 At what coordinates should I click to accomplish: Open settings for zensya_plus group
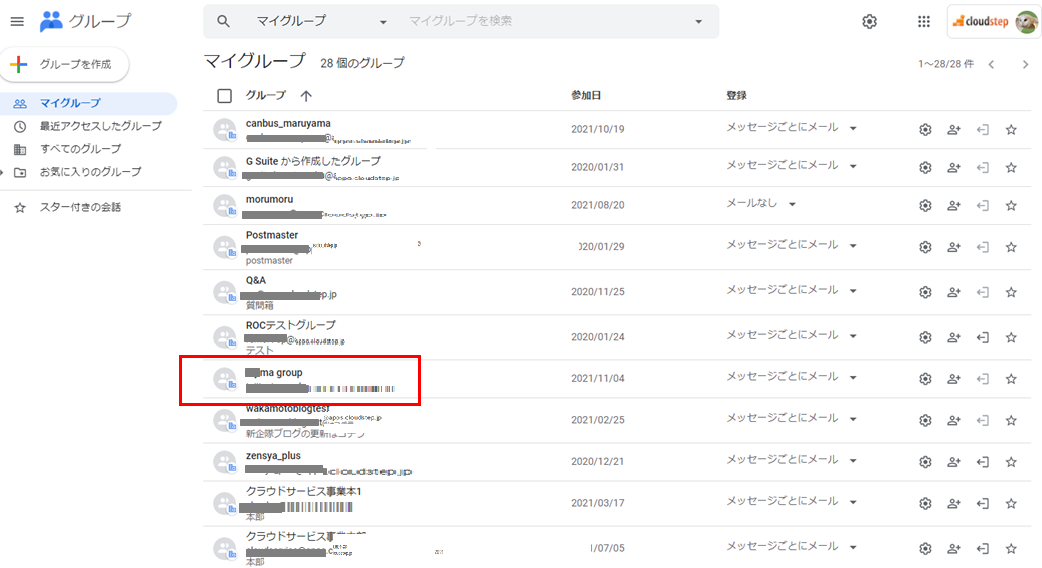pos(925,462)
